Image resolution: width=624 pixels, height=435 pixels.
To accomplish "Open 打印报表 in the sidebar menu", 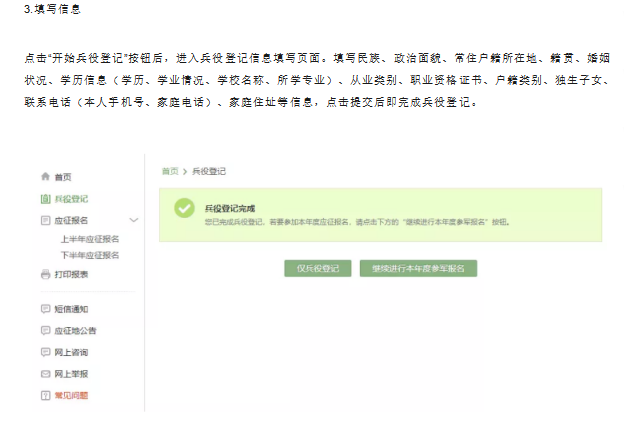I will pyautogui.click(x=71, y=274).
